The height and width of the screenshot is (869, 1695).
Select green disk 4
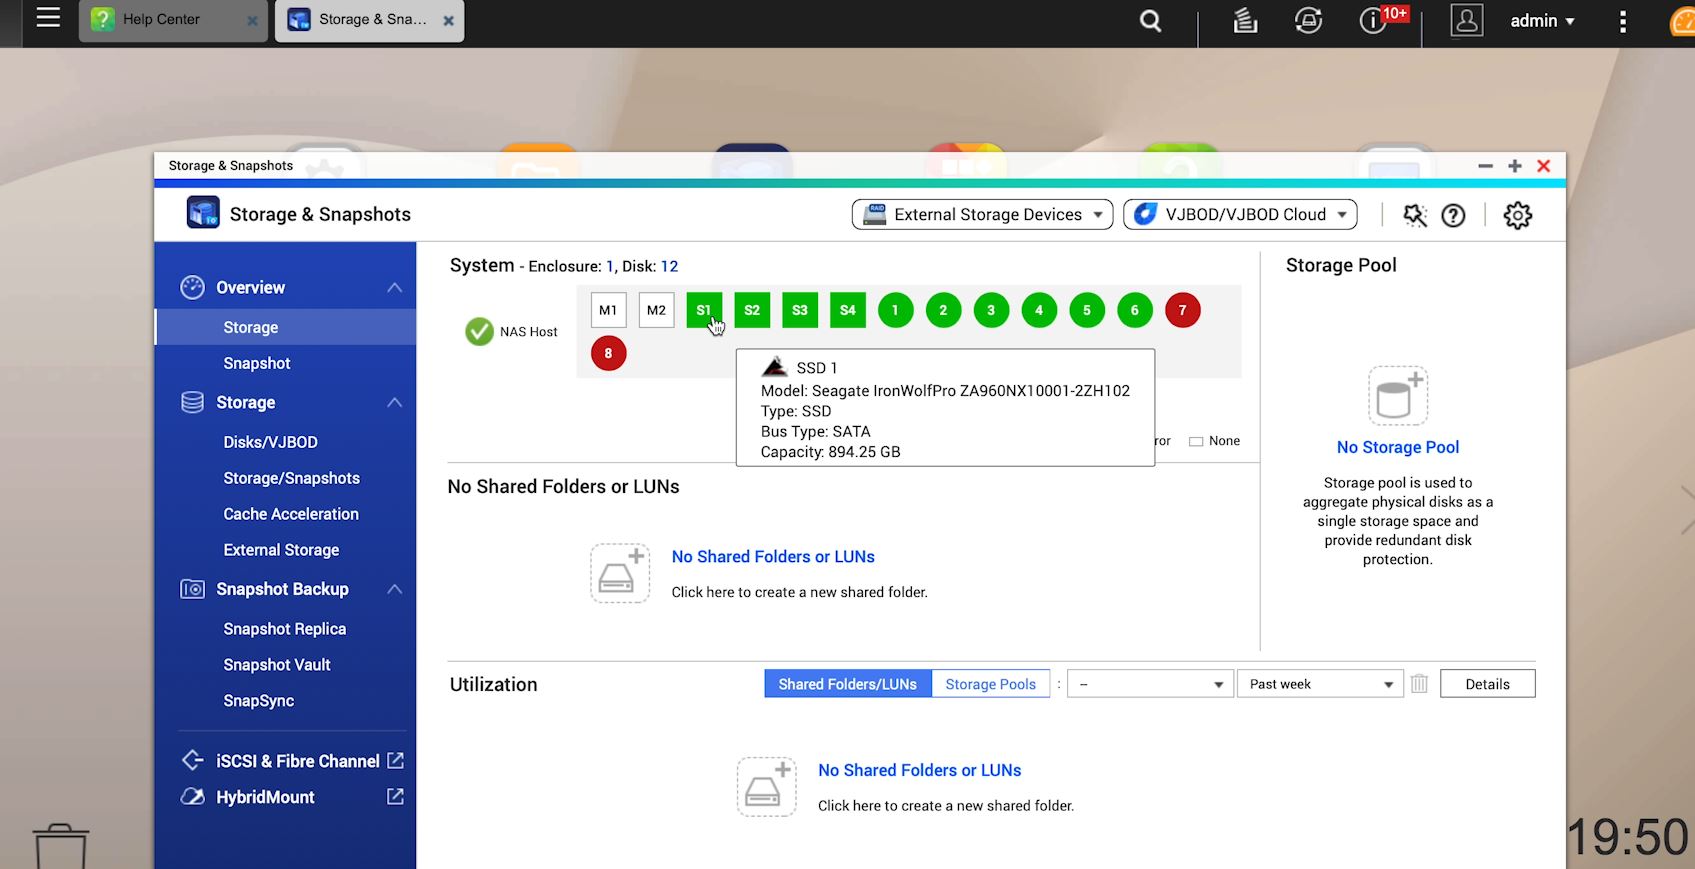click(1039, 310)
